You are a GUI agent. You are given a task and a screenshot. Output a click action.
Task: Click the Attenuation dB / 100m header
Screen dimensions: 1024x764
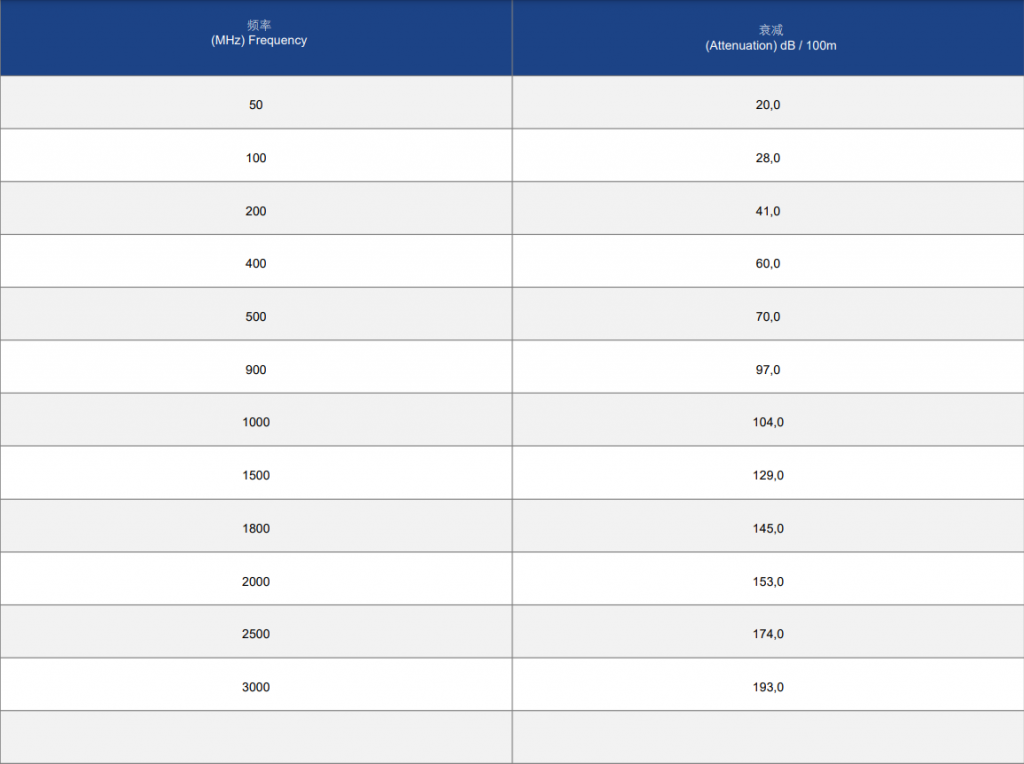pyautogui.click(x=768, y=38)
